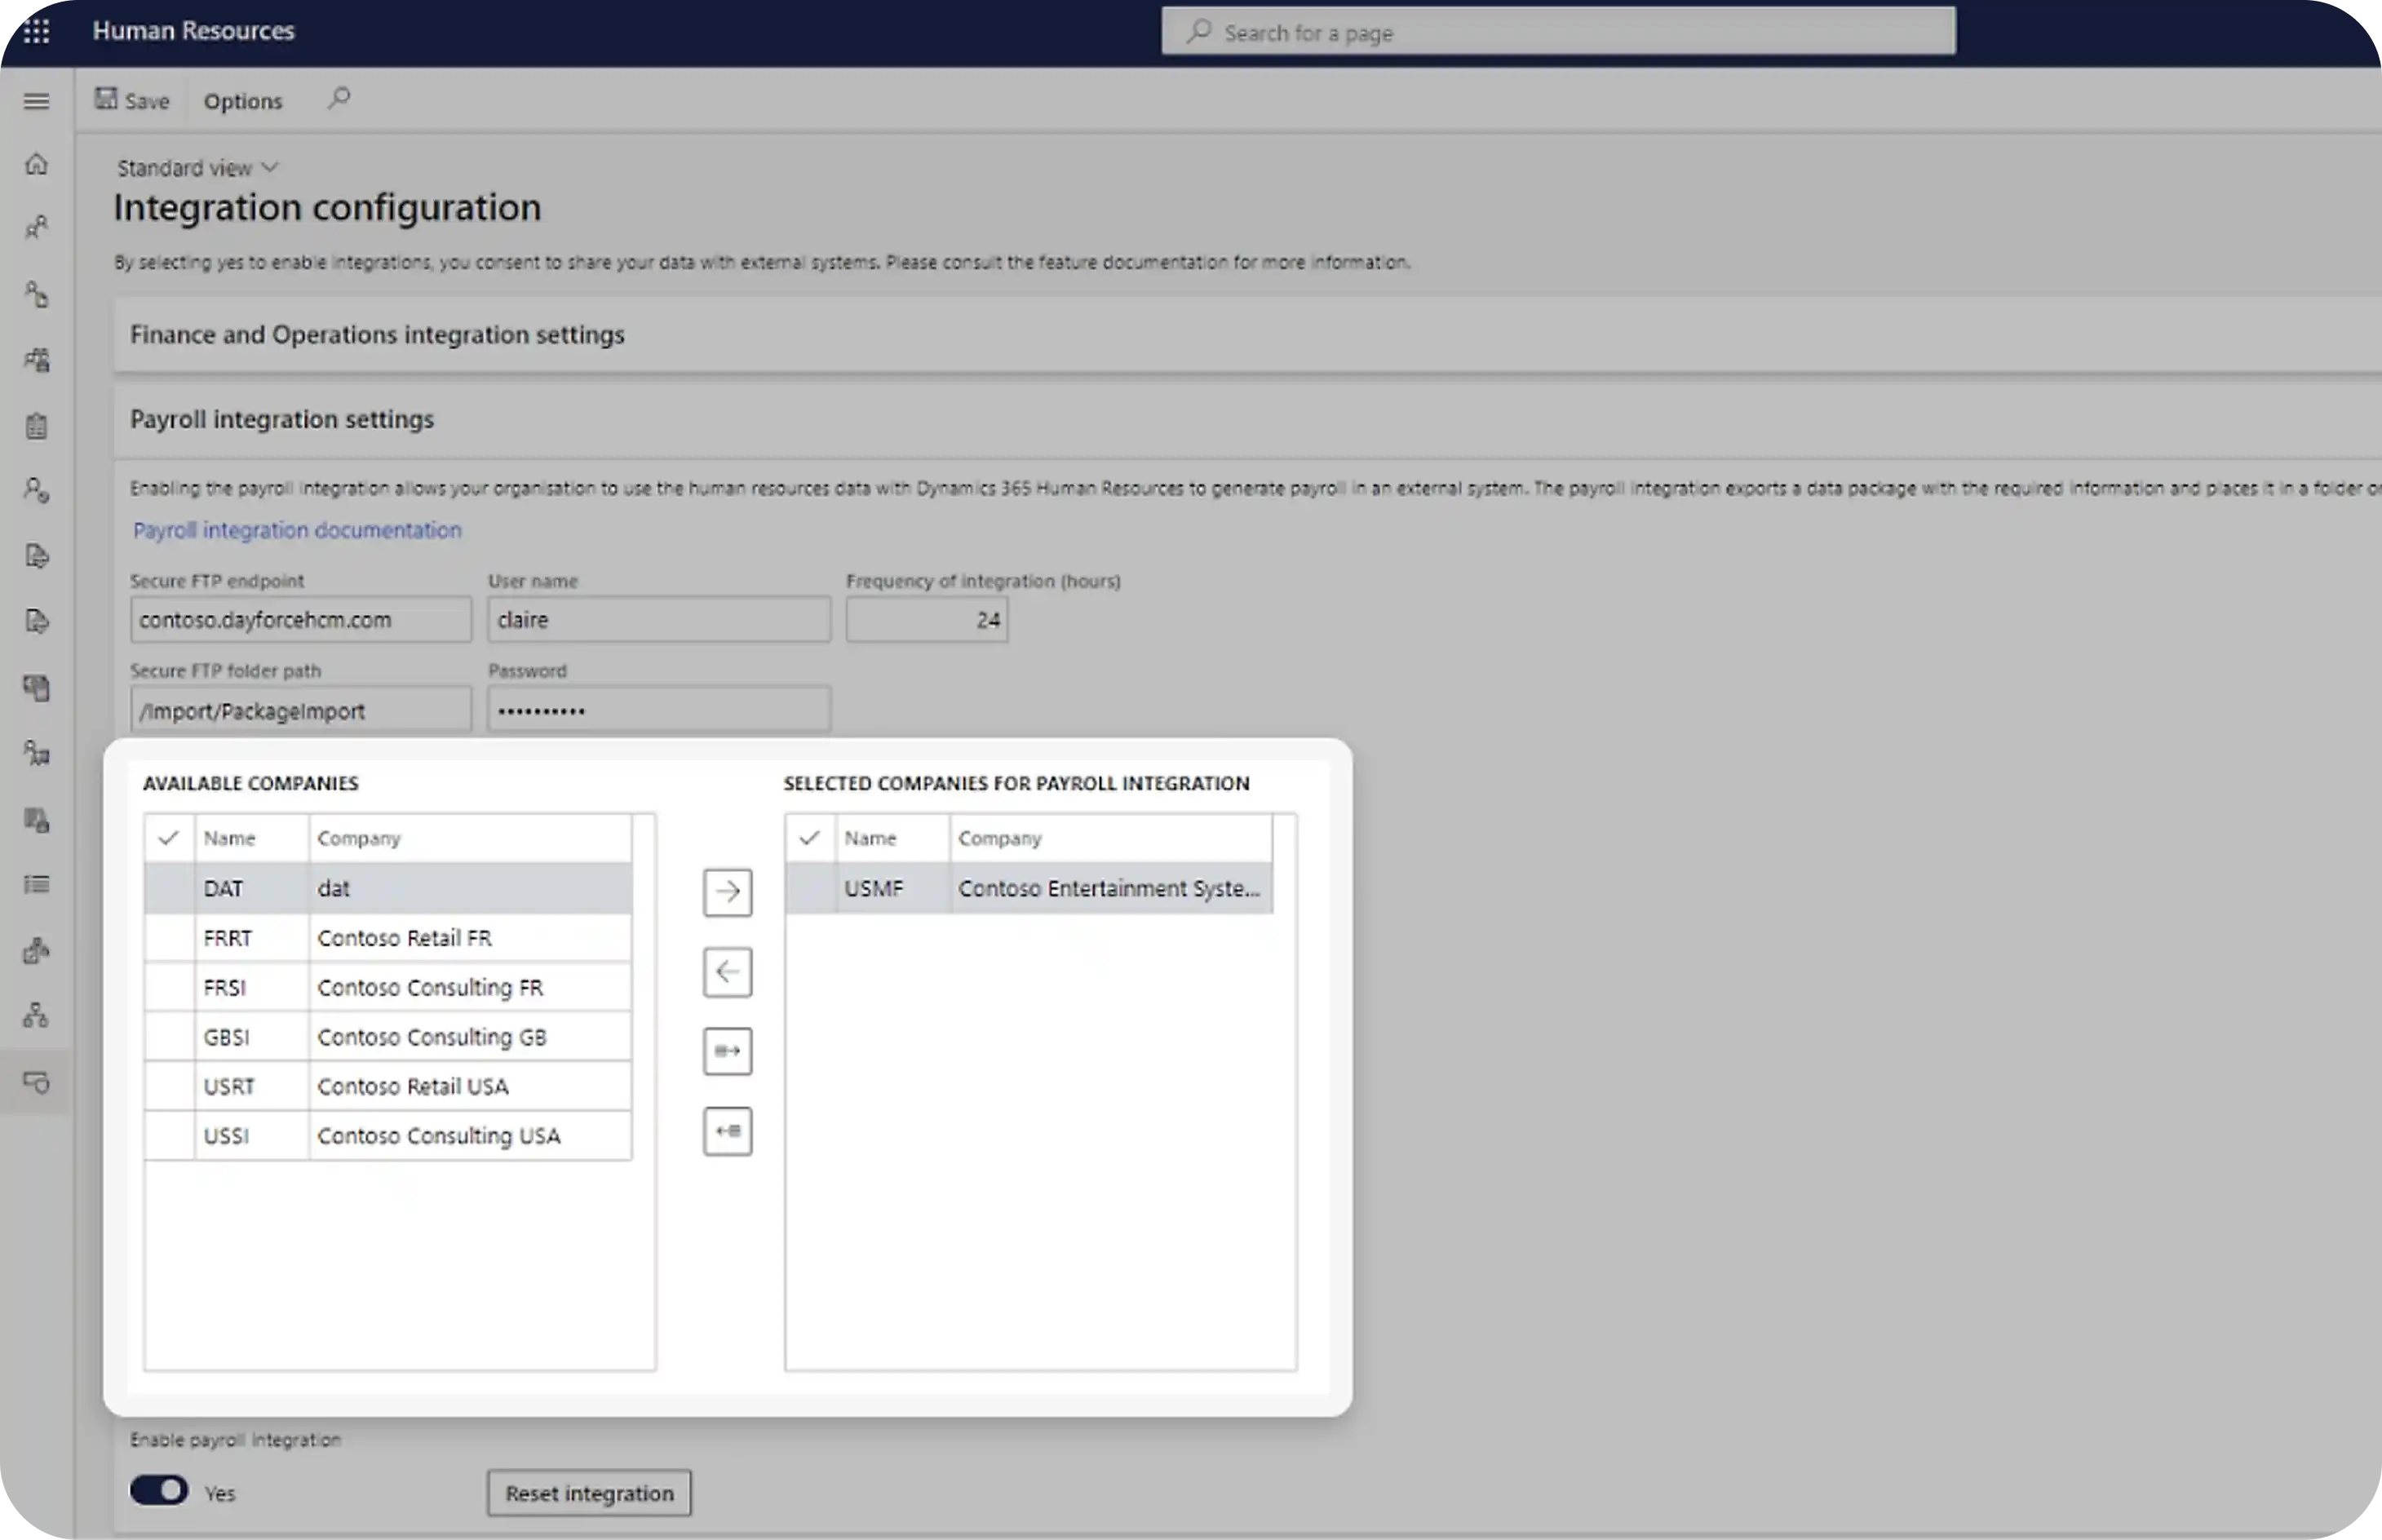Expand the Finance and Operations integration settings section
Image resolution: width=2382 pixels, height=1540 pixels.
377,334
